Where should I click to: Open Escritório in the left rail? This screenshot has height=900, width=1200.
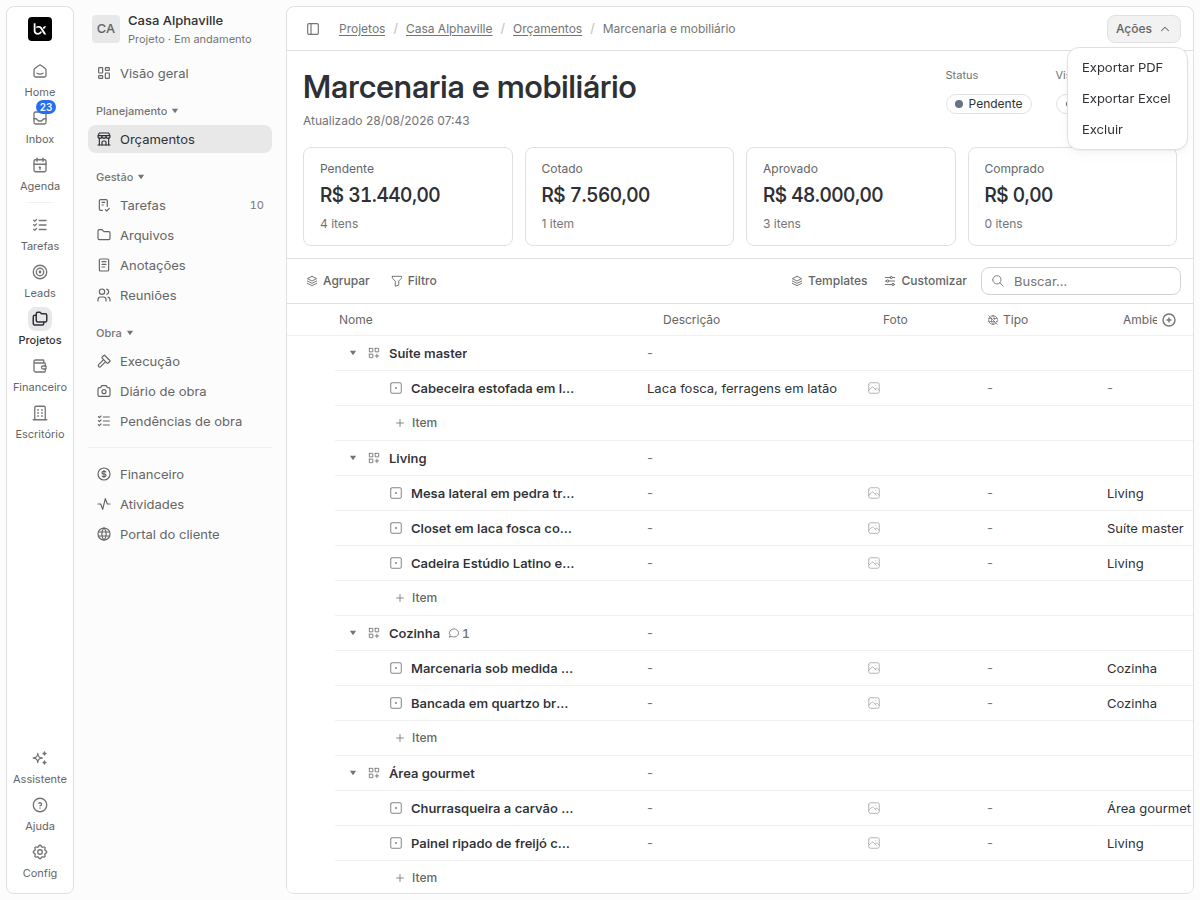click(x=40, y=422)
